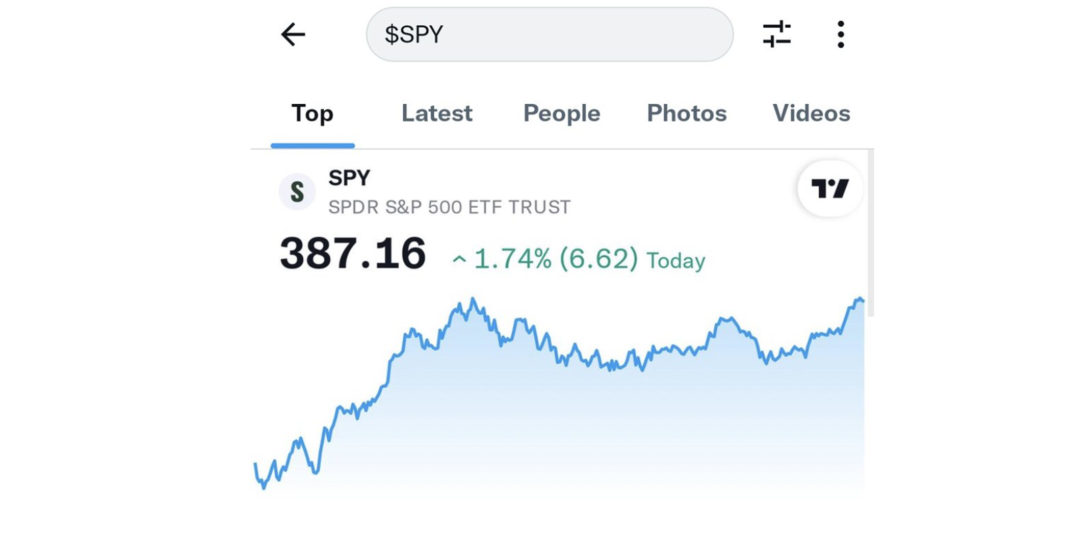1080x540 pixels.
Task: Focus the $SPY search field
Action: [x=549, y=35]
